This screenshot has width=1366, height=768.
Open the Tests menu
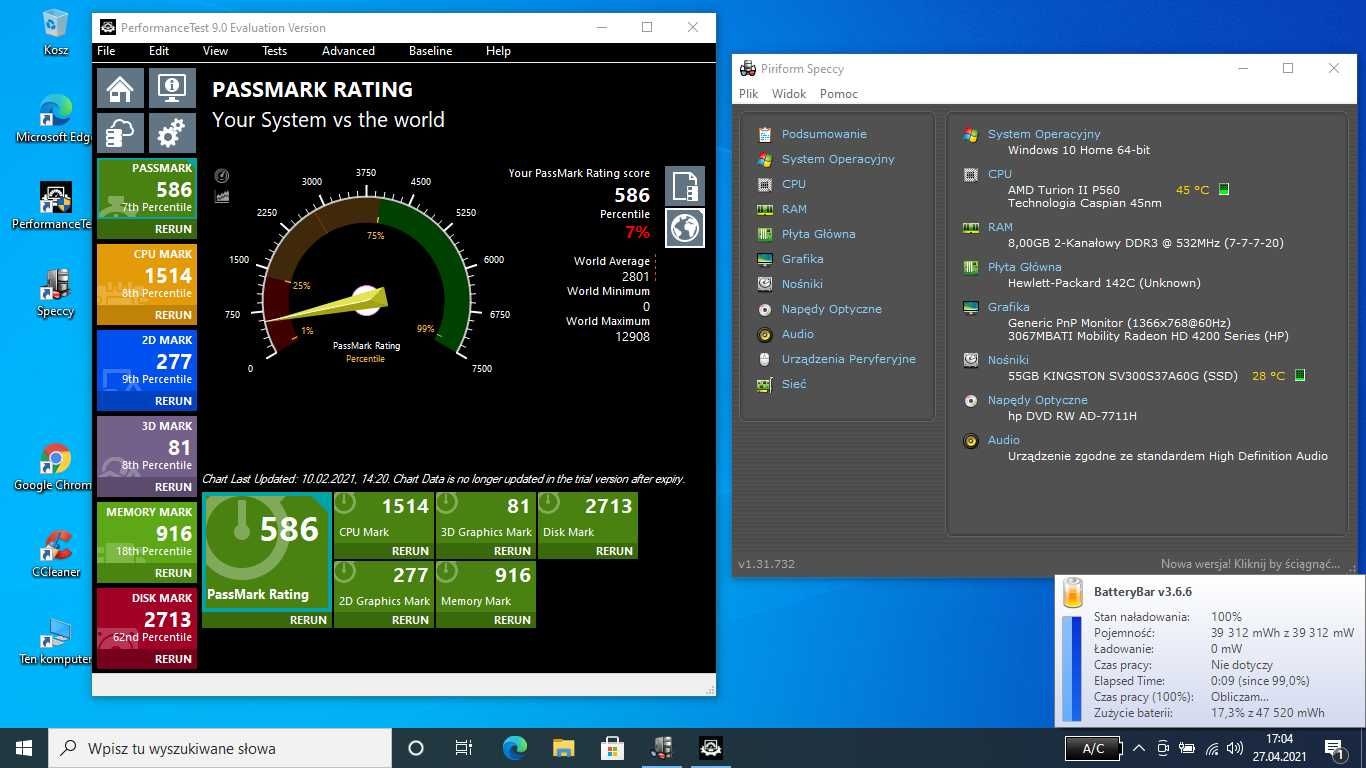[274, 51]
